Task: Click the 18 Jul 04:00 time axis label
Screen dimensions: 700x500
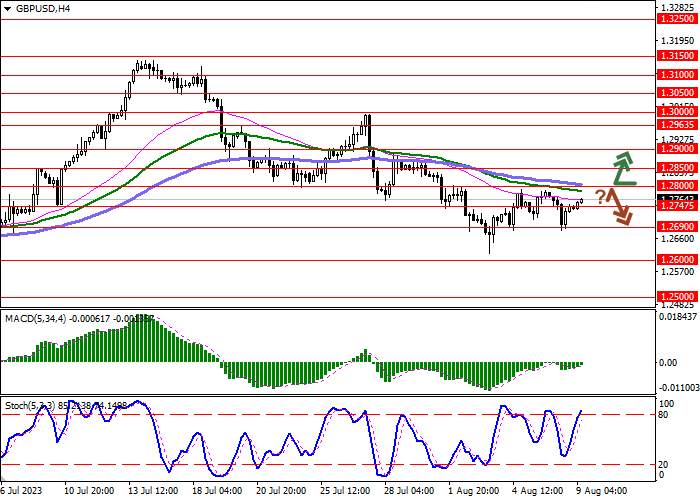Action: tap(219, 491)
